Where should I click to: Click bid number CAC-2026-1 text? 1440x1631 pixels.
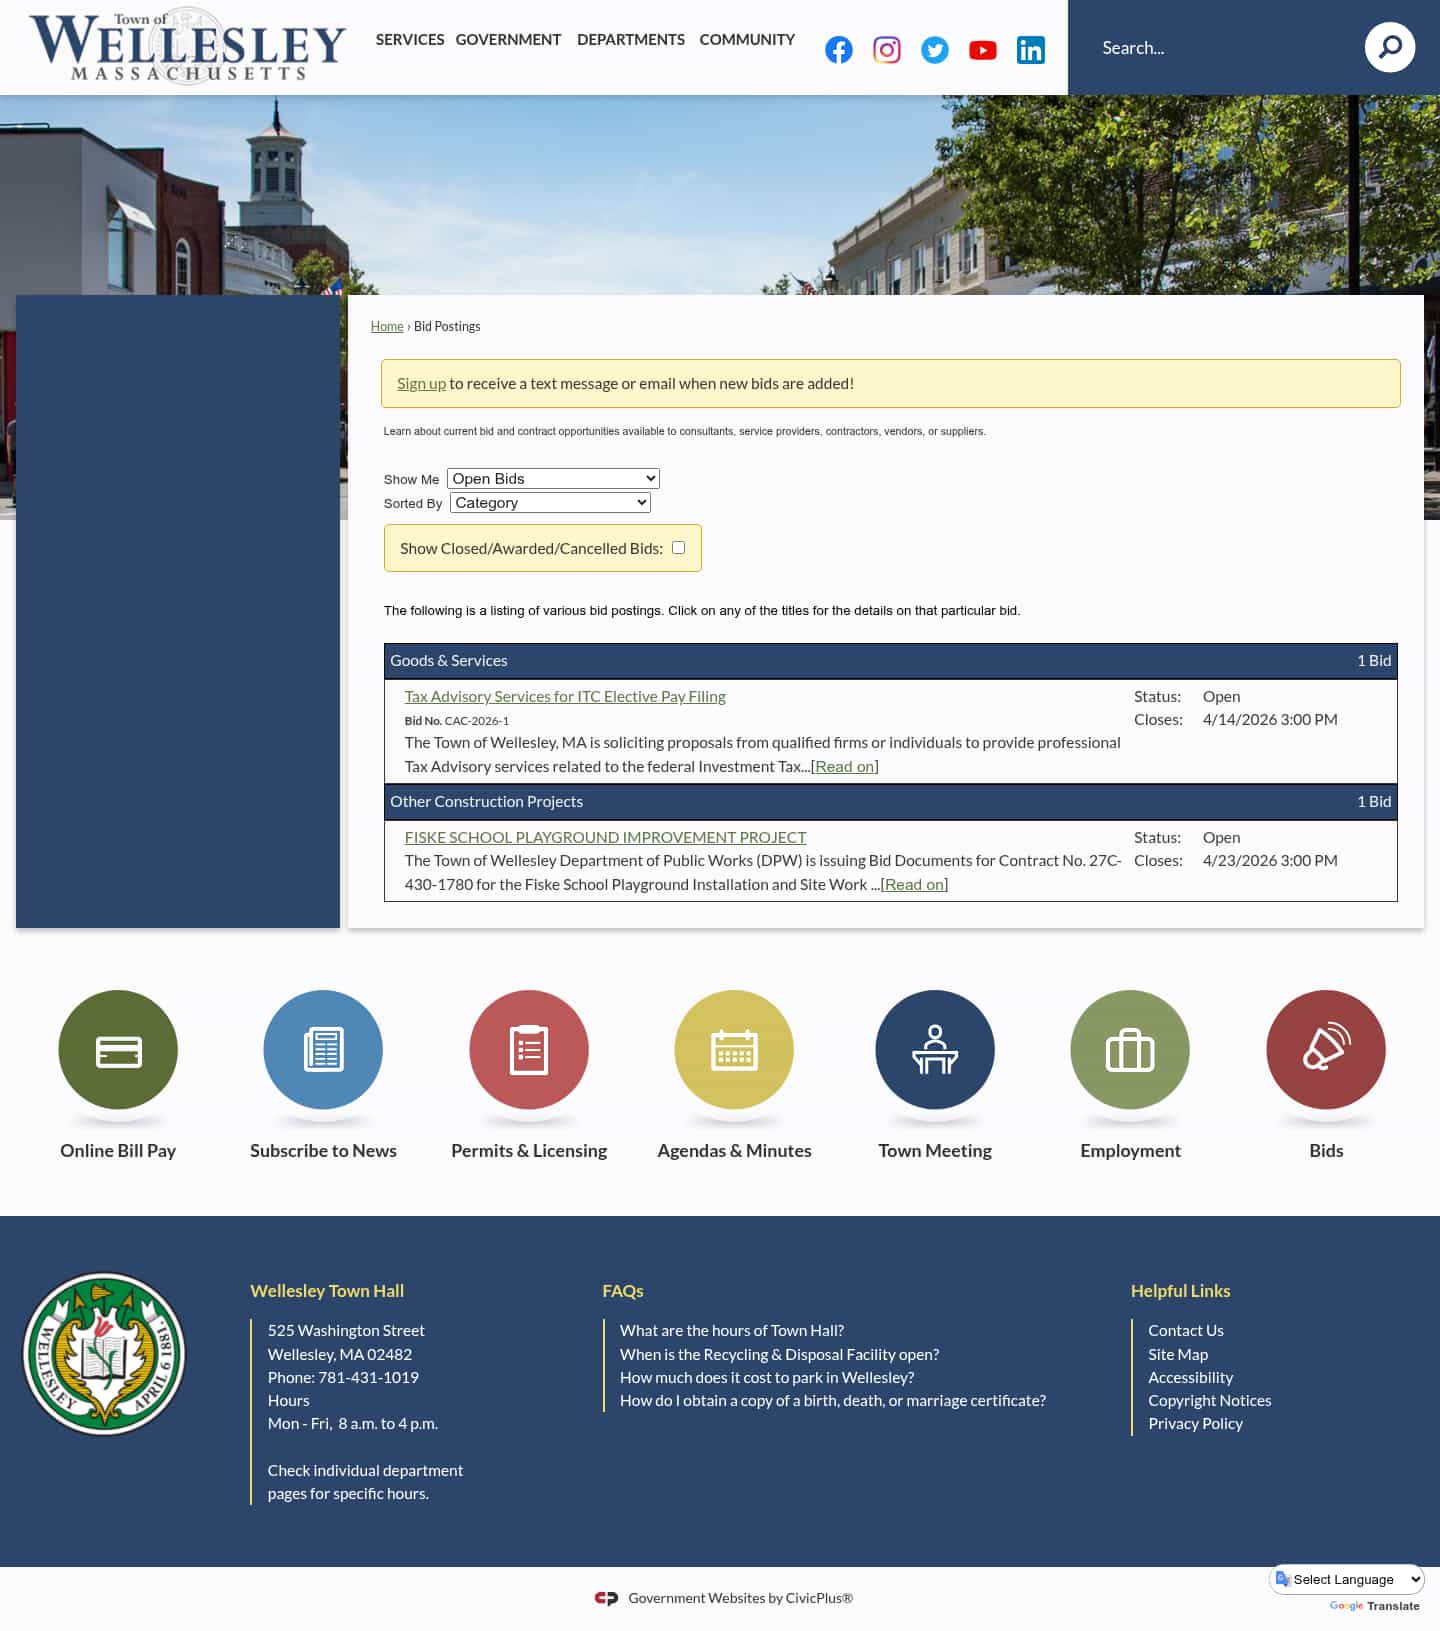point(477,721)
